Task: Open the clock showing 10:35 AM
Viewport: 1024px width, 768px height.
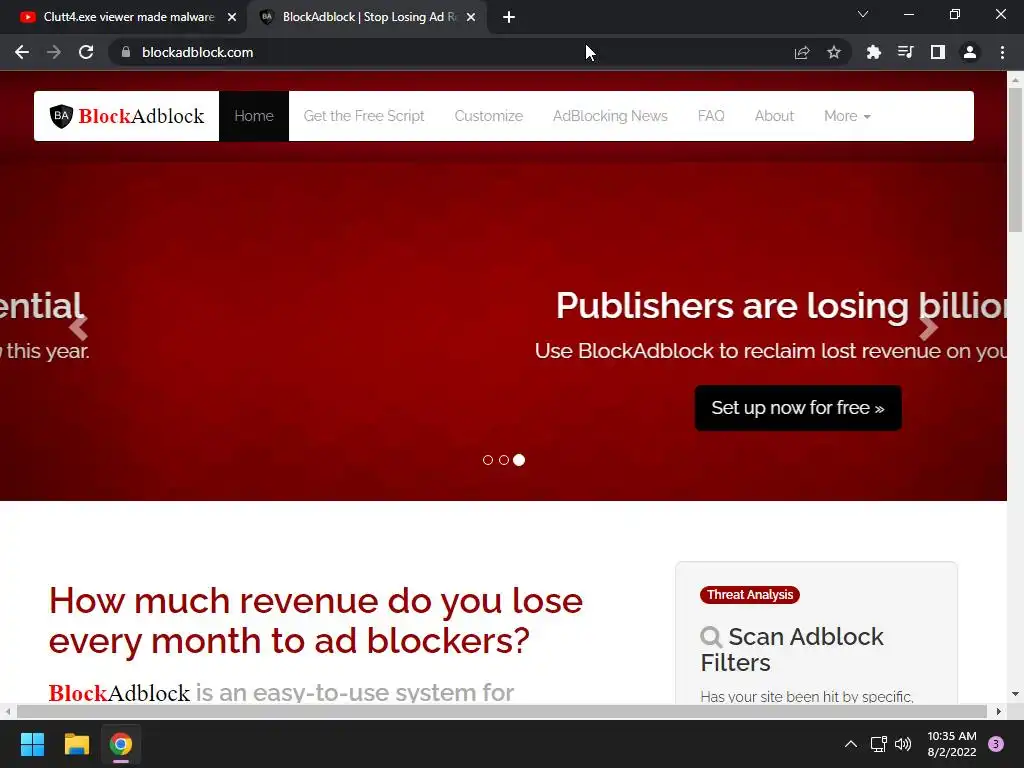Action: click(952, 744)
